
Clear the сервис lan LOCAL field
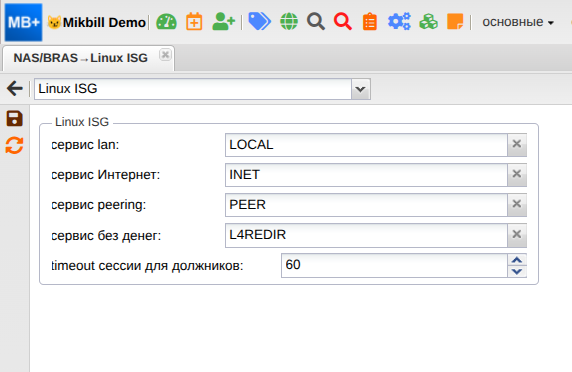(x=517, y=144)
